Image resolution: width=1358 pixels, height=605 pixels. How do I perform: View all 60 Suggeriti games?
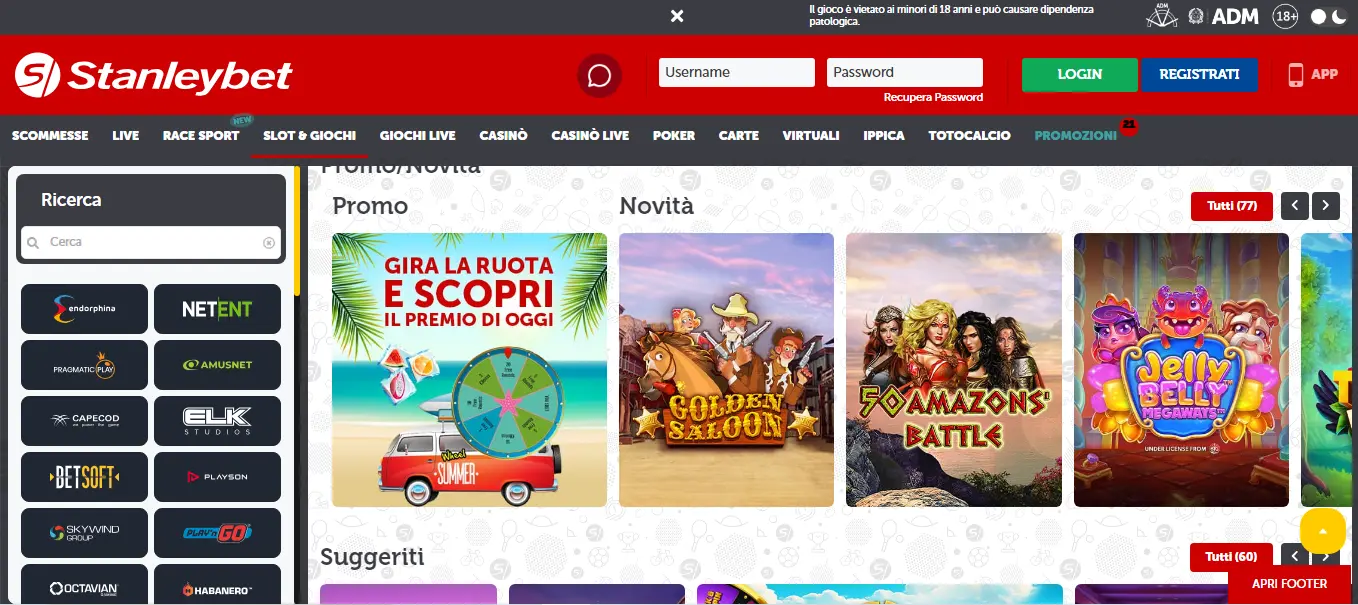pyautogui.click(x=1232, y=556)
